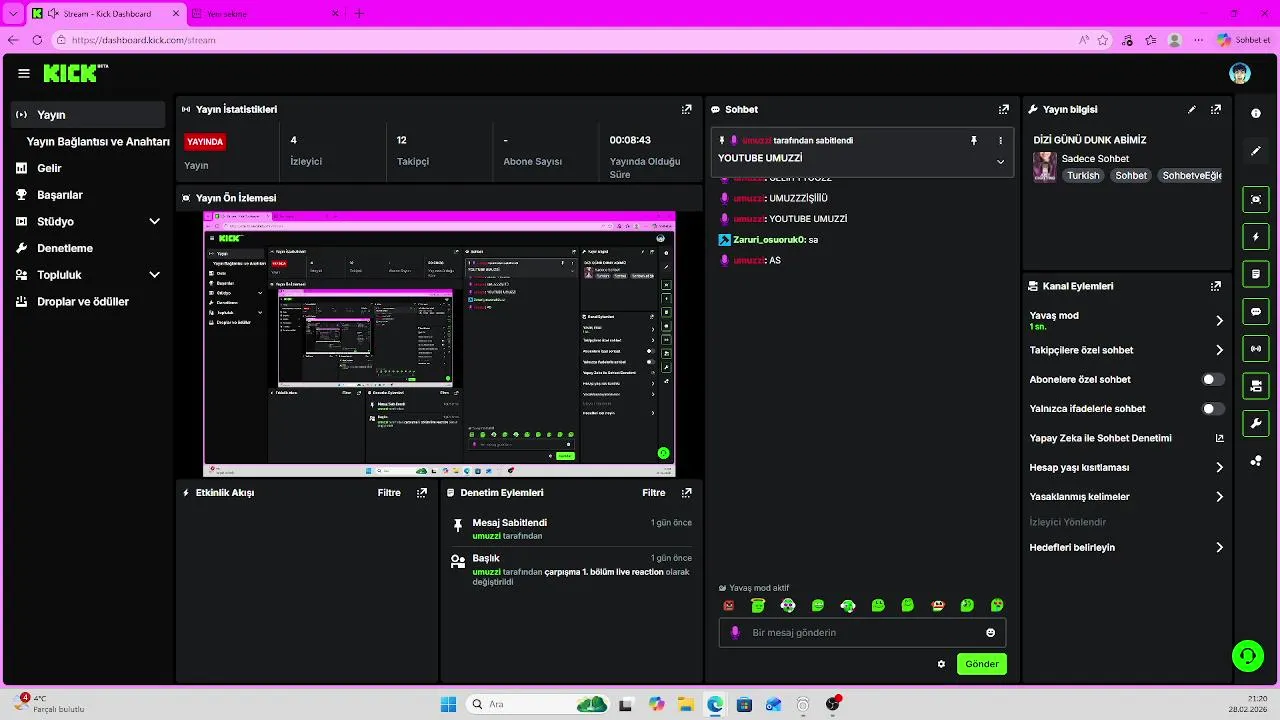The image size is (1280, 720).
Task: Click the wrench icon in the right sidebar
Action: tap(1256, 423)
